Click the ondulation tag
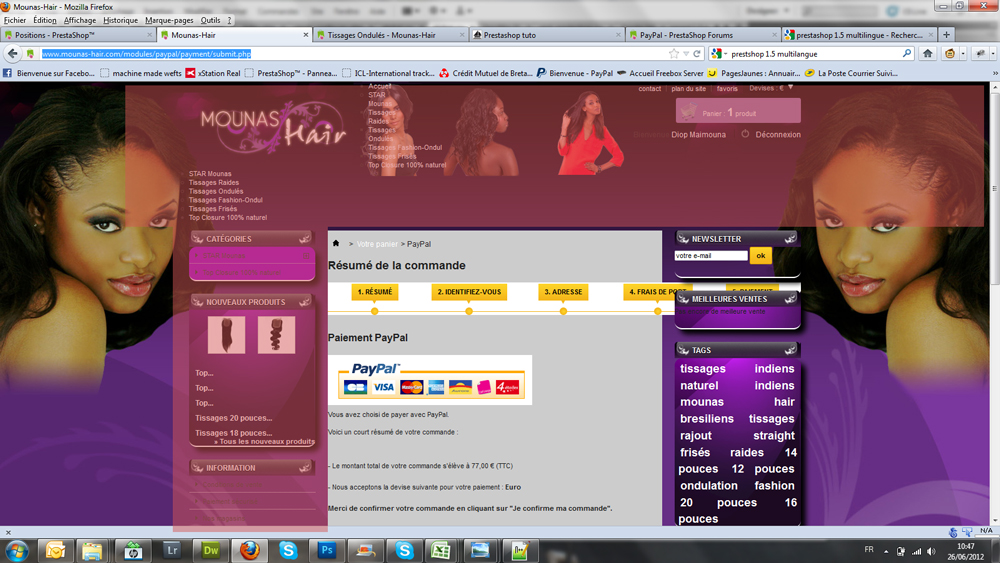1000x563 pixels. (709, 486)
